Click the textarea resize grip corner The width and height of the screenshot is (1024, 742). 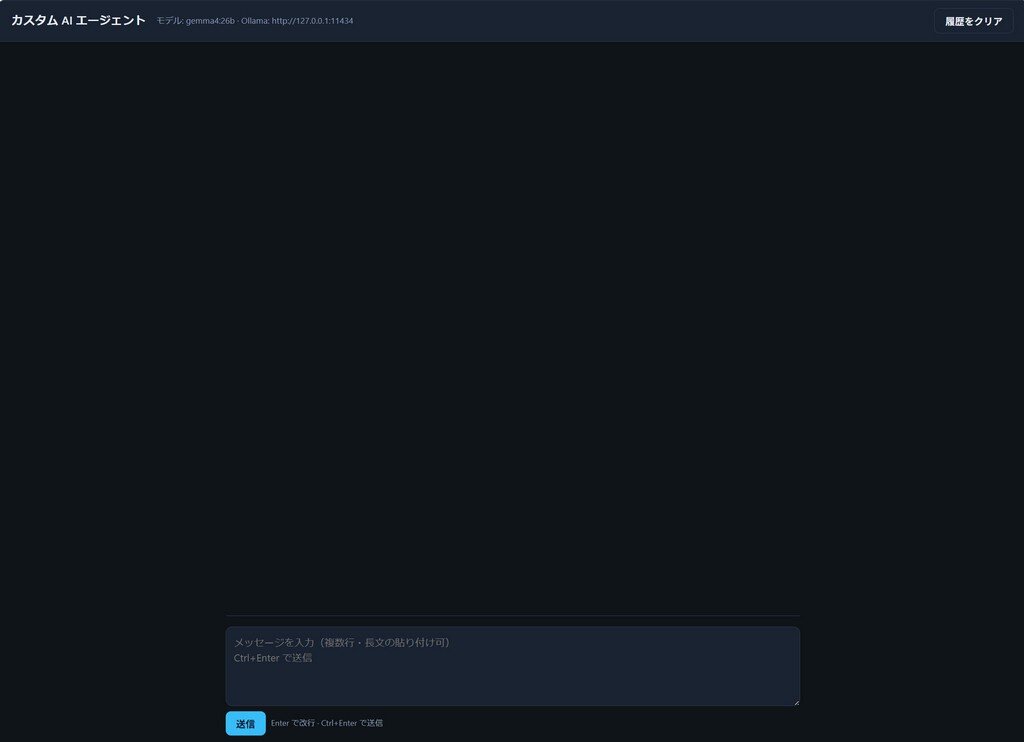pos(795,701)
